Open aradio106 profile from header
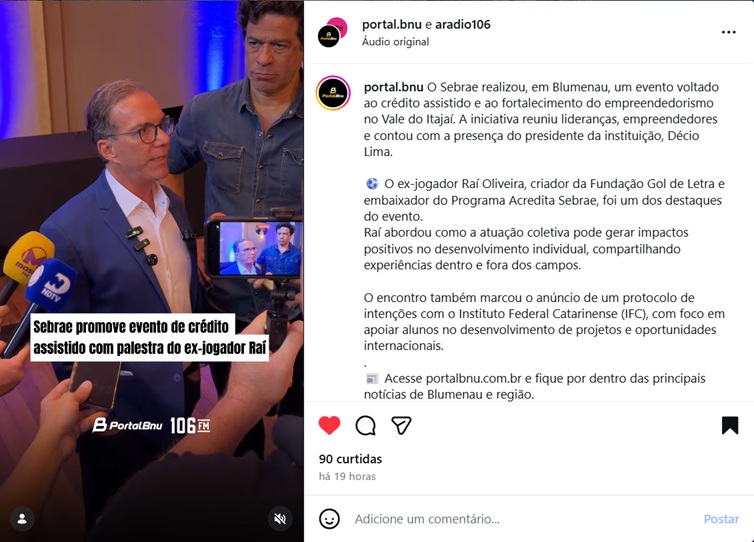754x542 pixels. click(463, 24)
